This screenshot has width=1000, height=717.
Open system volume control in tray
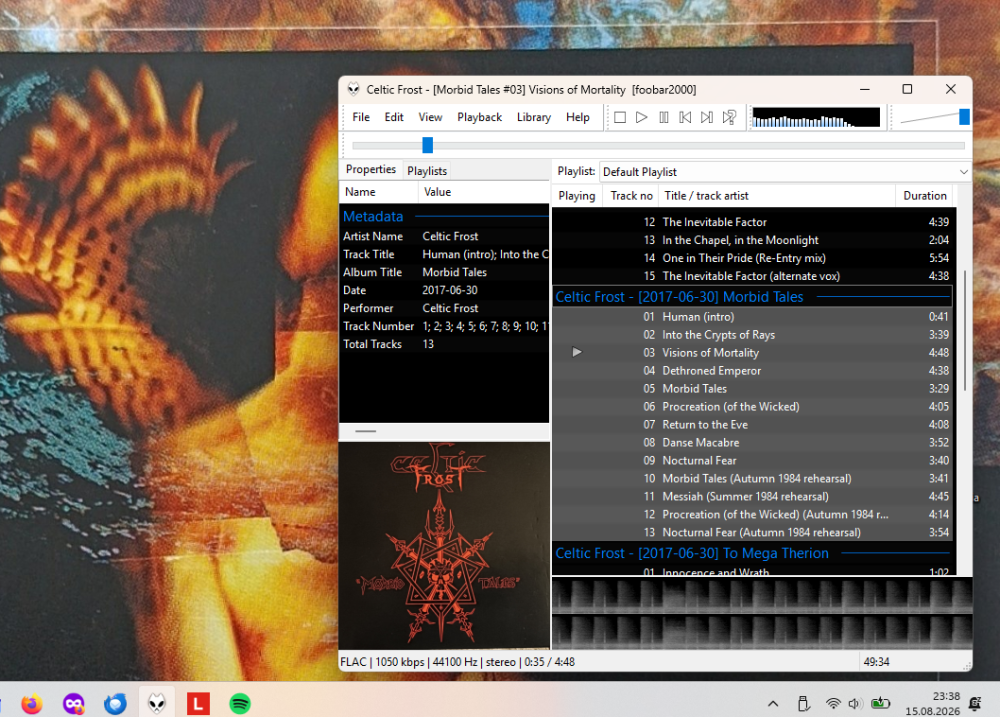[855, 704]
